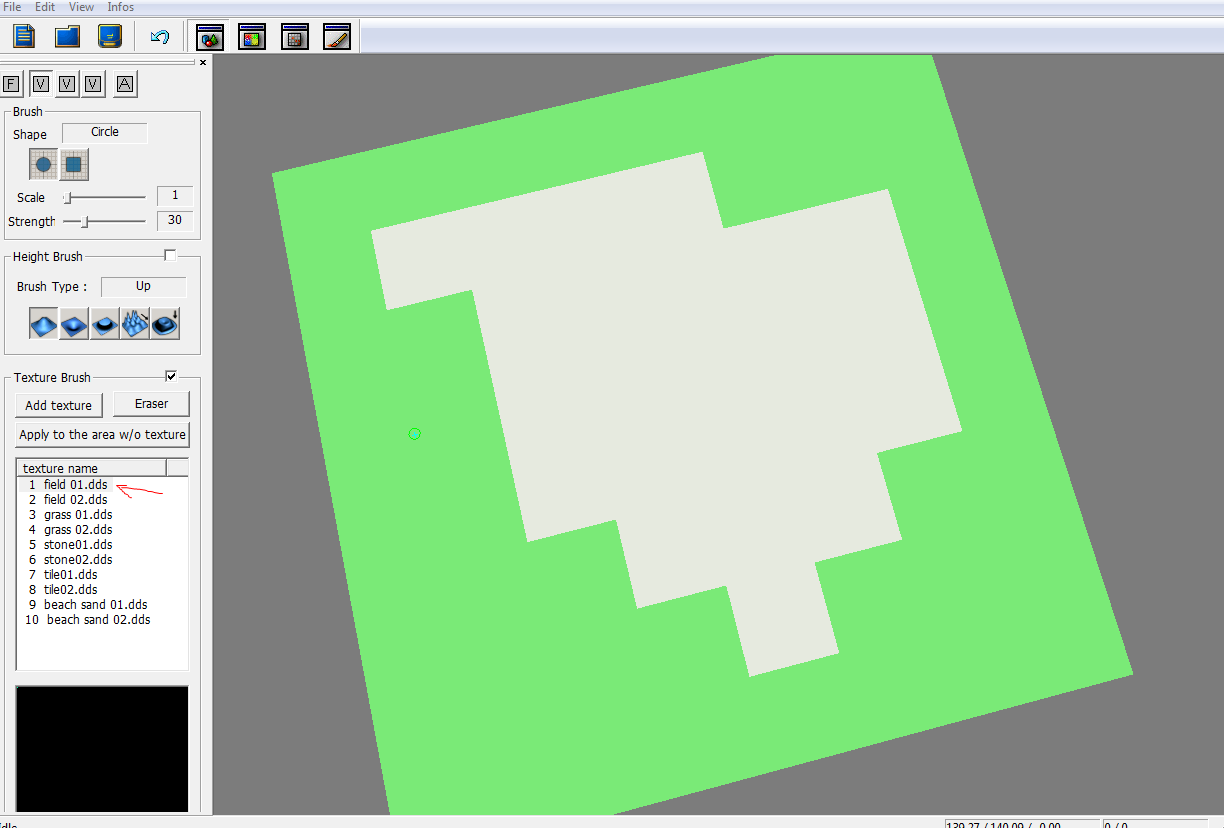Select the lower-terrain dip height brush
The height and width of the screenshot is (828, 1224).
[74, 323]
